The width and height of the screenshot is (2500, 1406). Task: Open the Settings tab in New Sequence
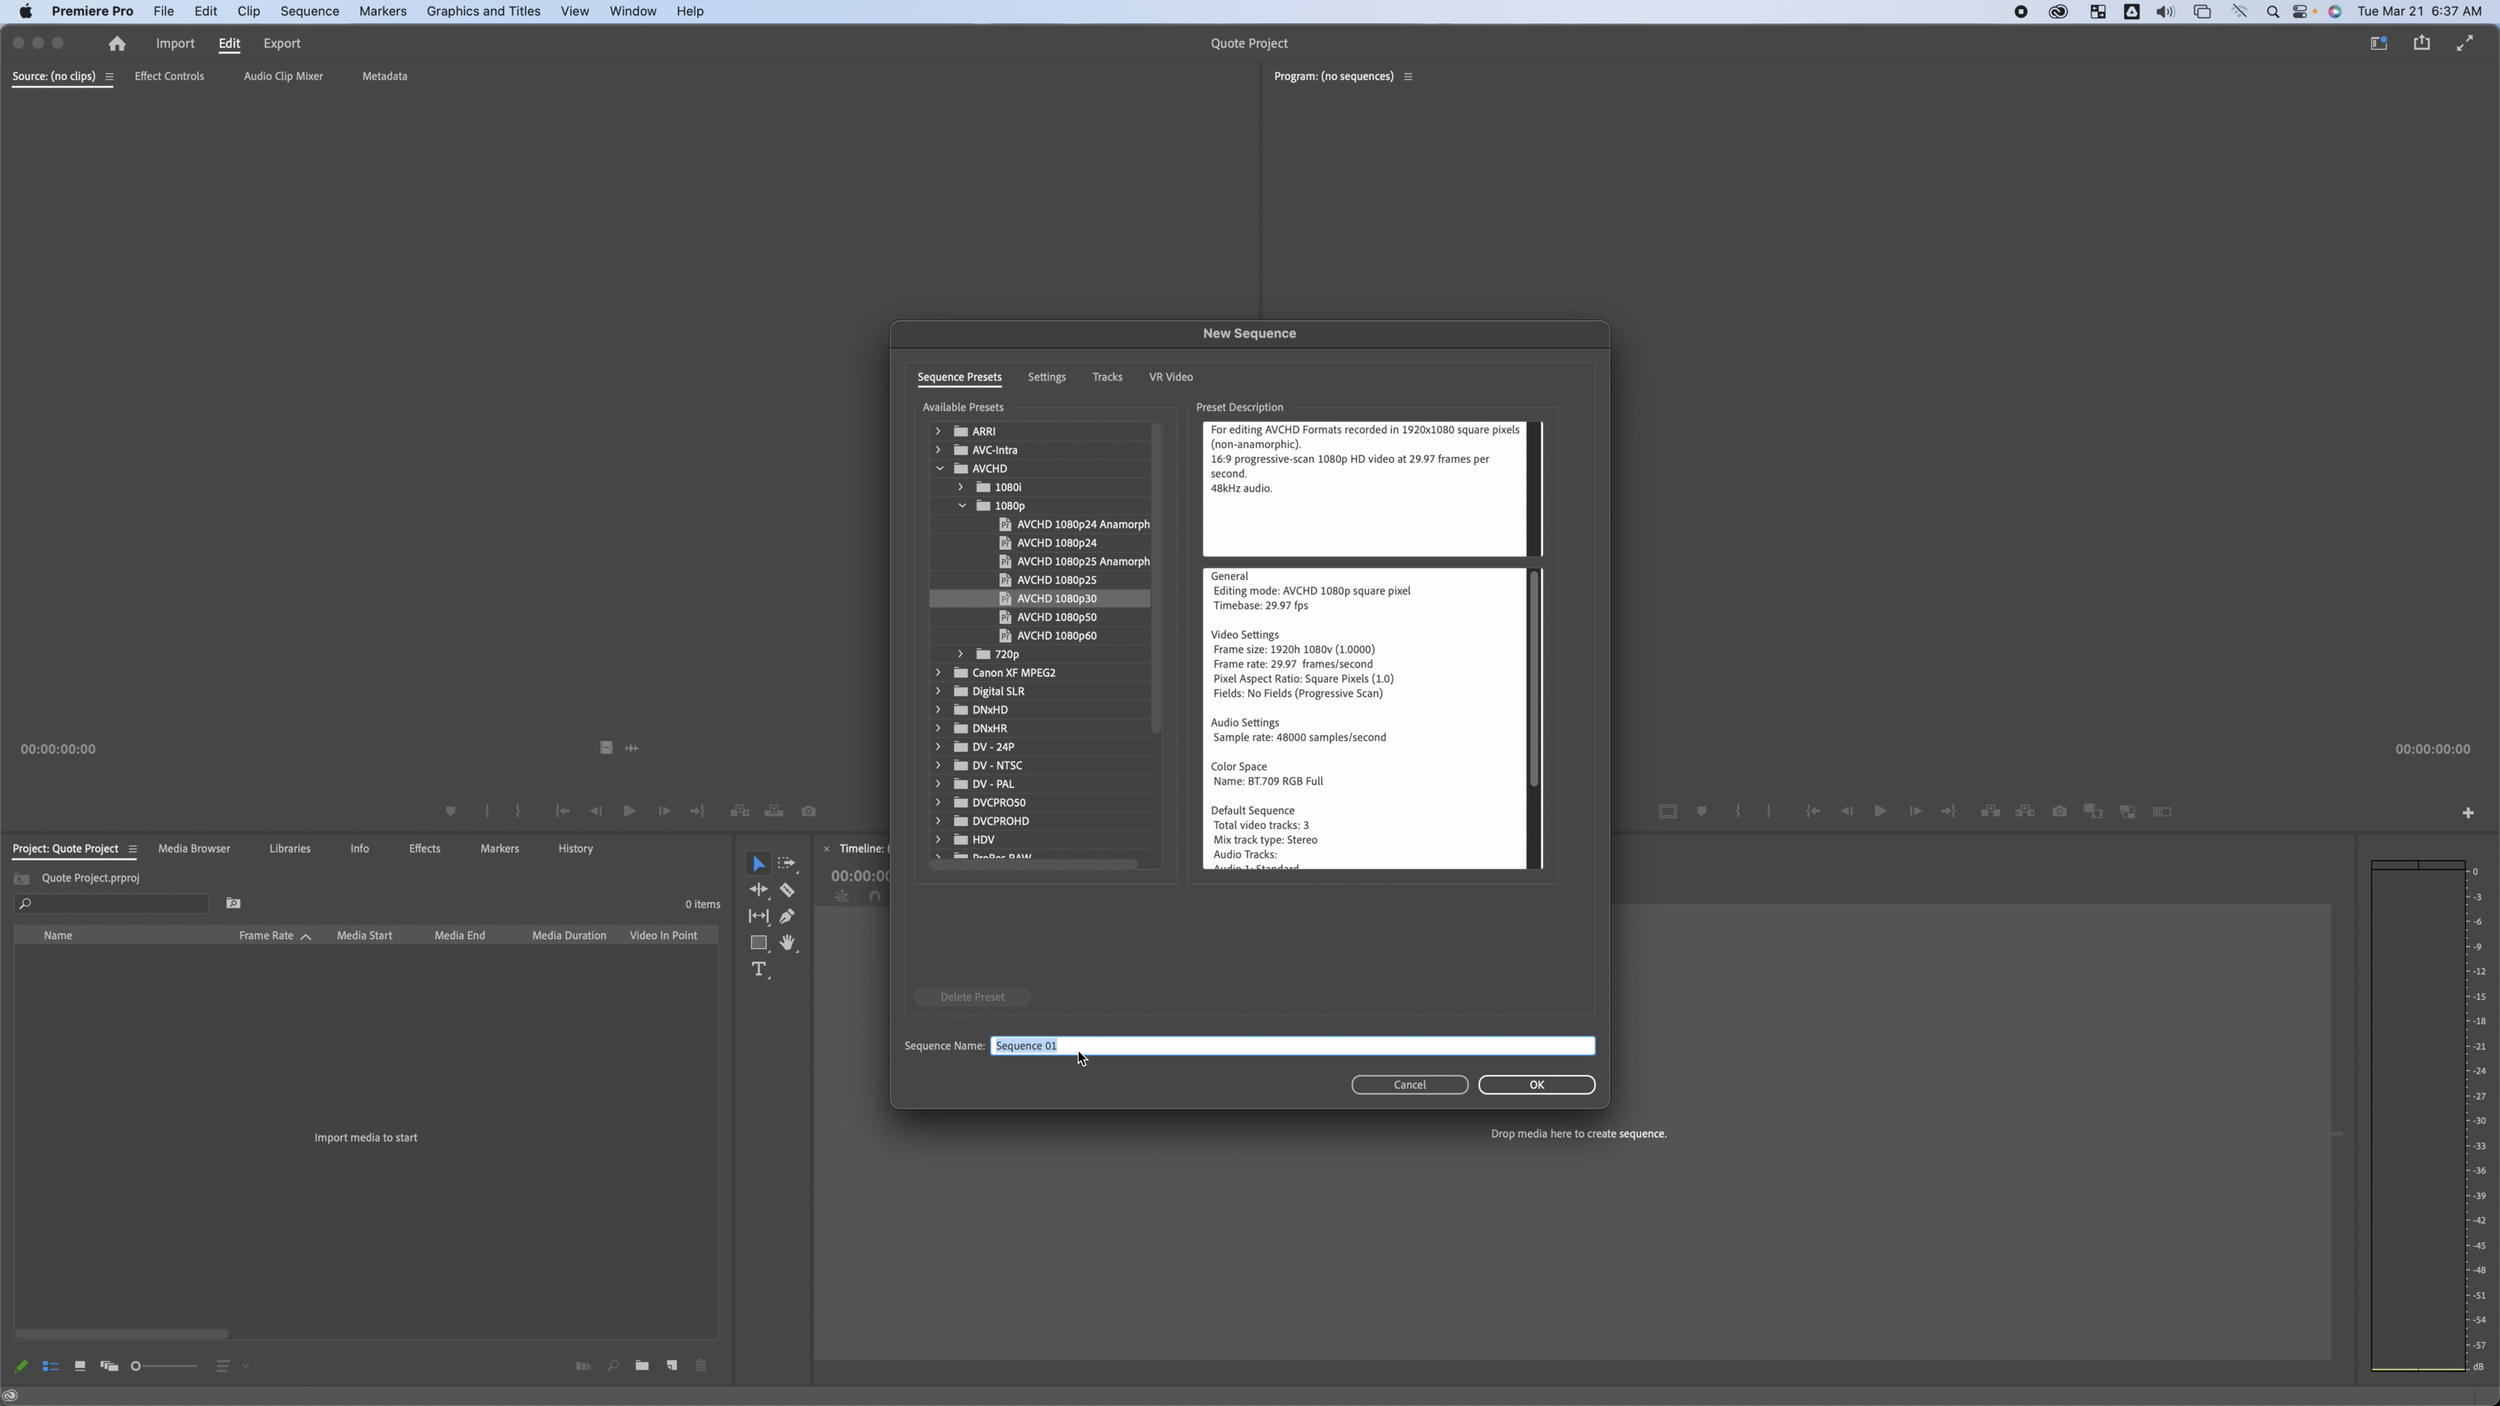coord(1046,377)
